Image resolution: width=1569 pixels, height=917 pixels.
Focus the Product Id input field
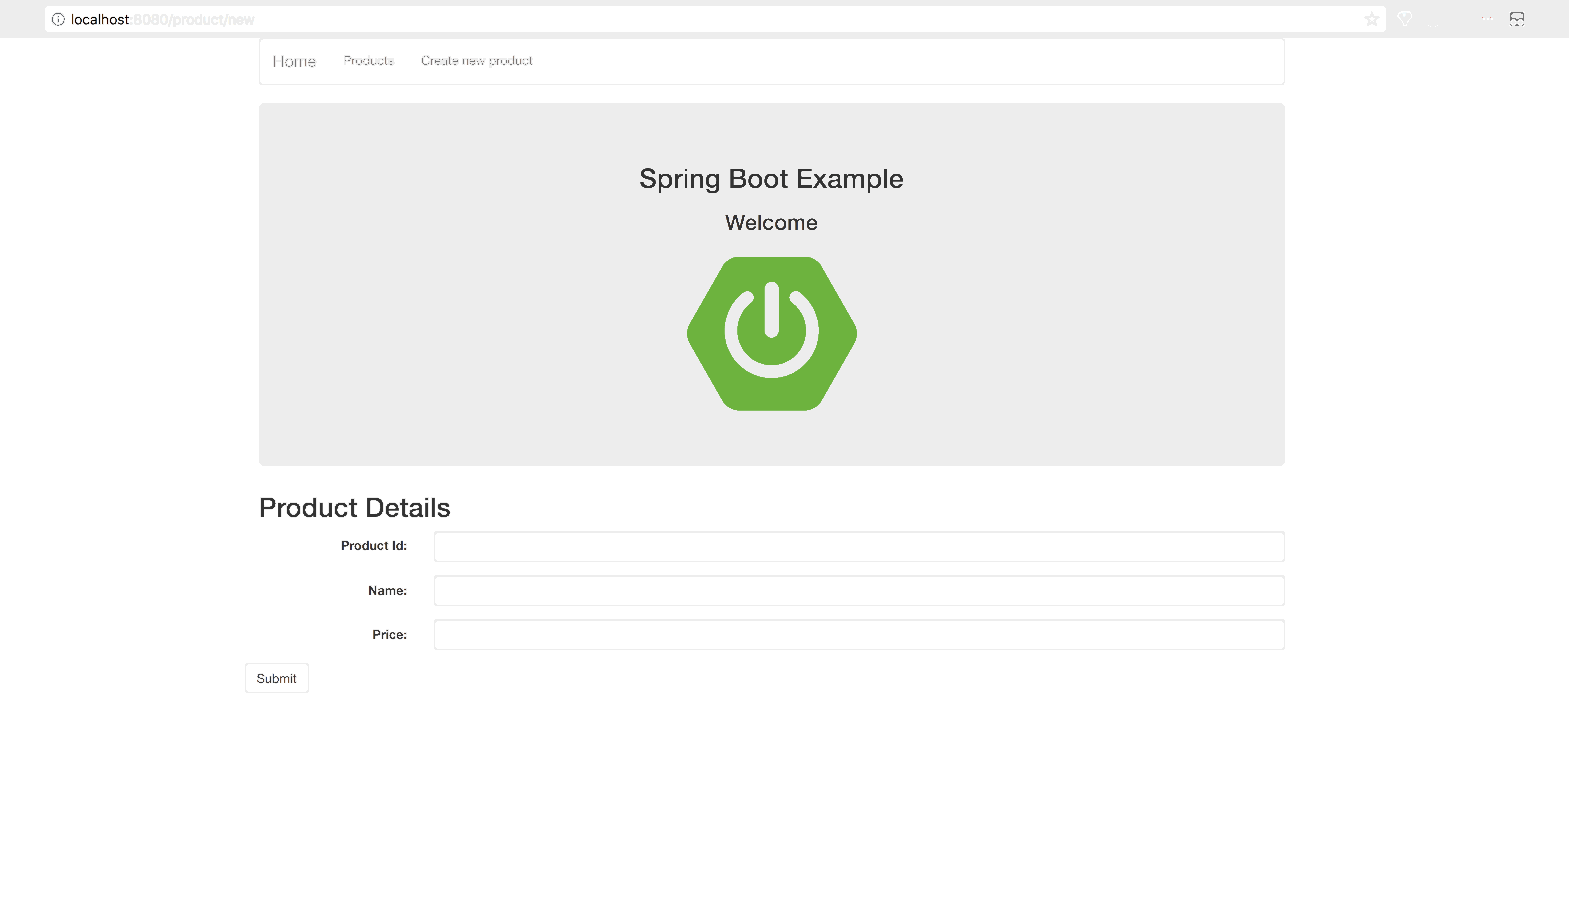click(x=859, y=547)
